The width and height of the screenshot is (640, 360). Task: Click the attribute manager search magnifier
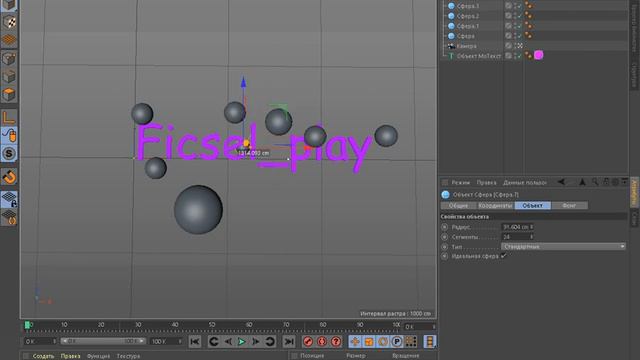tap(595, 182)
